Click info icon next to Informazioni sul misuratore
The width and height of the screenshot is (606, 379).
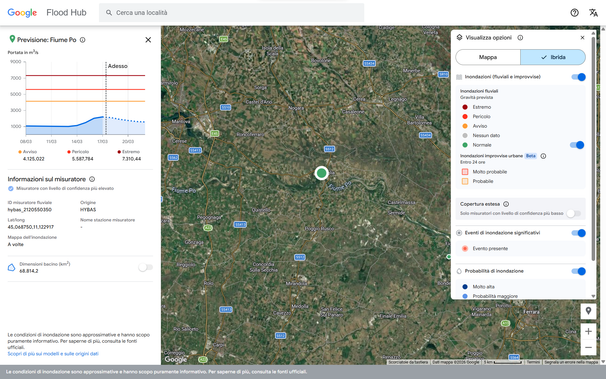coord(92,179)
